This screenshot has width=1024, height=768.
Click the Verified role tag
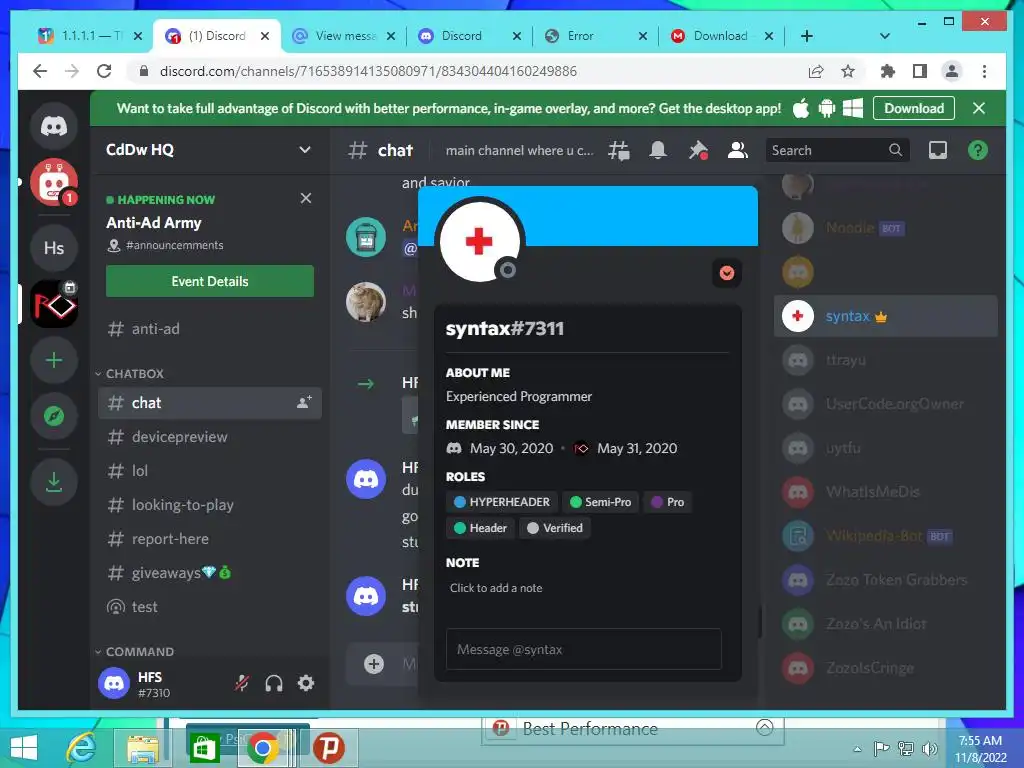point(554,528)
